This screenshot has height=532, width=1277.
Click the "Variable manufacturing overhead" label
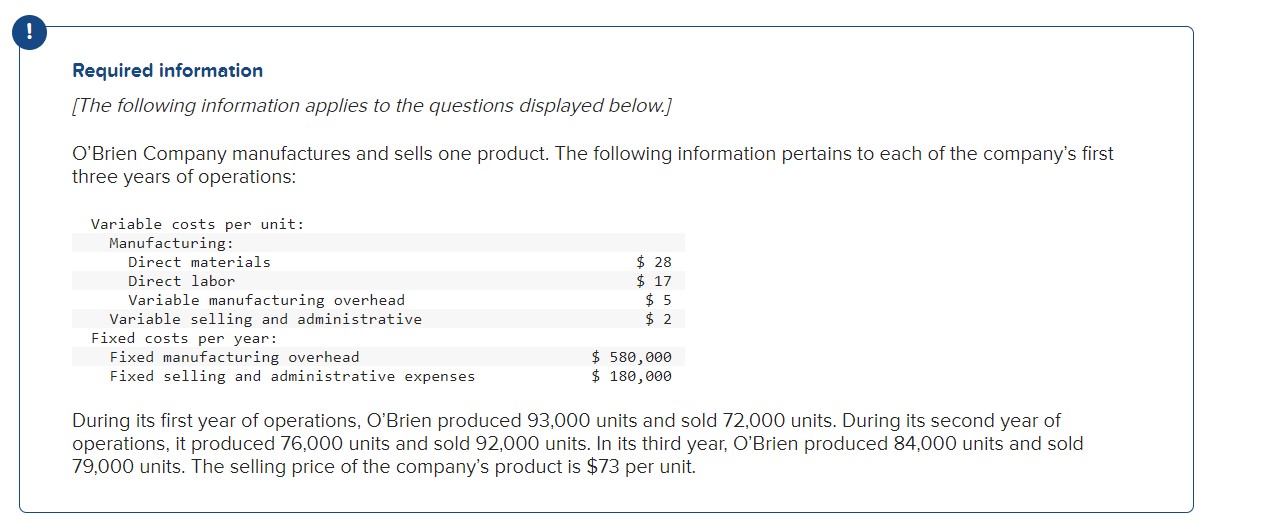[x=266, y=300]
